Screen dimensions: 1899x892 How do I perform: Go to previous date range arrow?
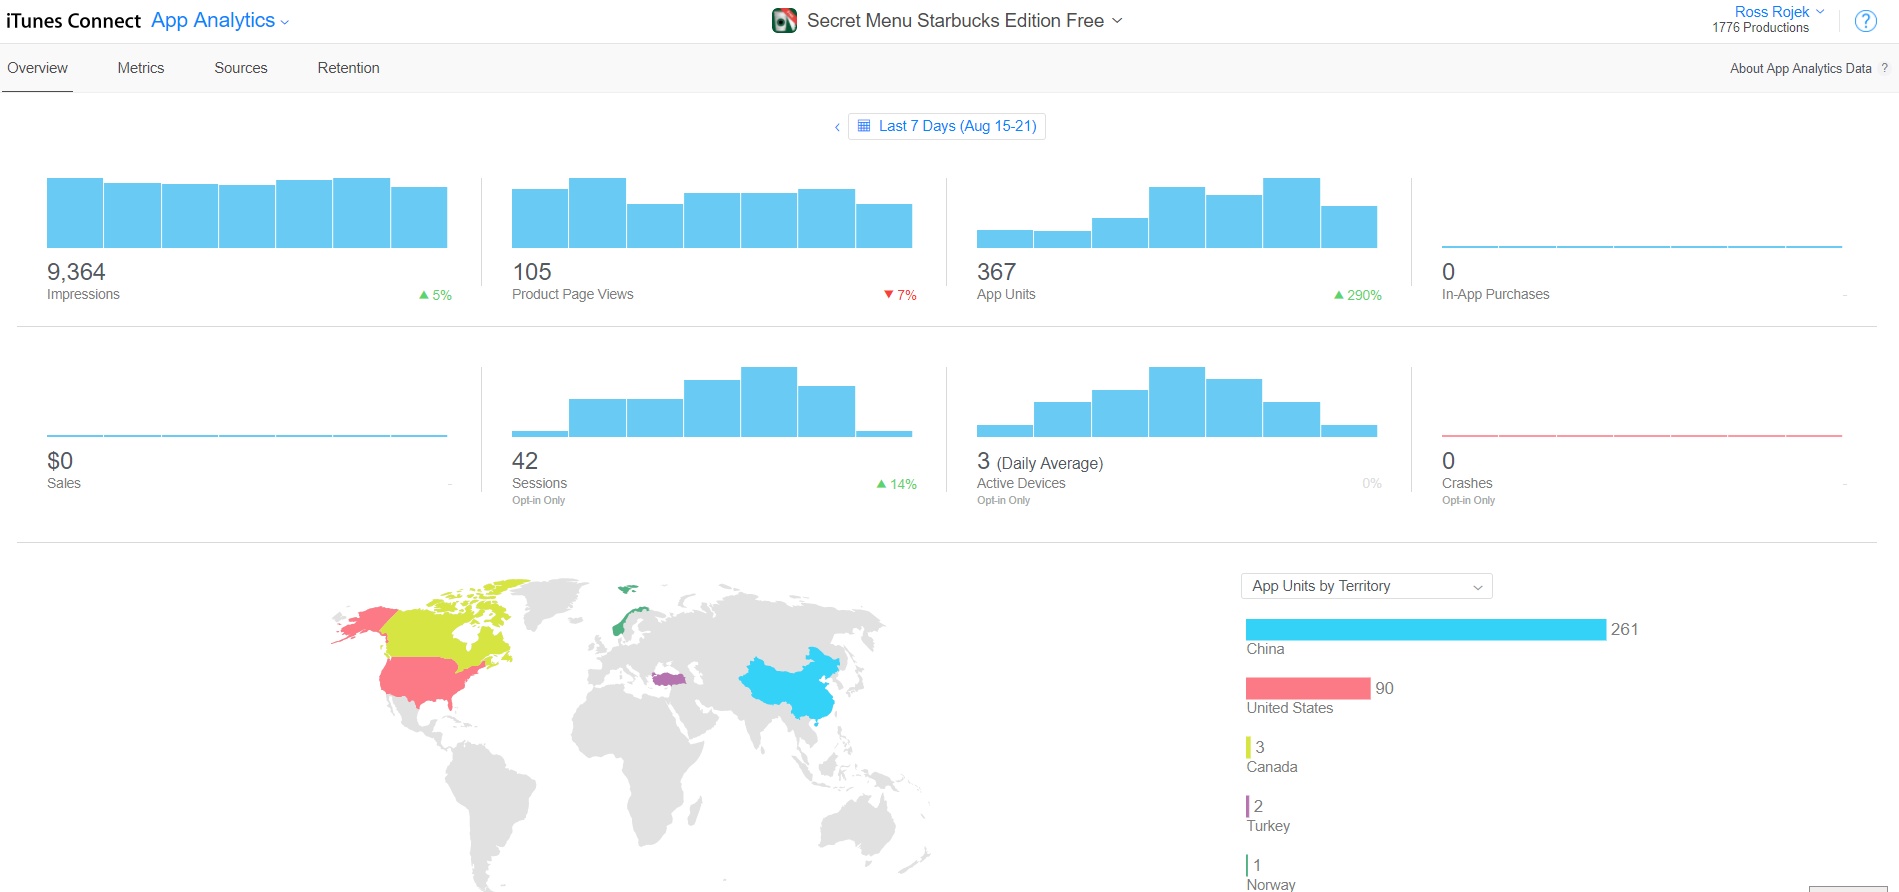tap(837, 127)
